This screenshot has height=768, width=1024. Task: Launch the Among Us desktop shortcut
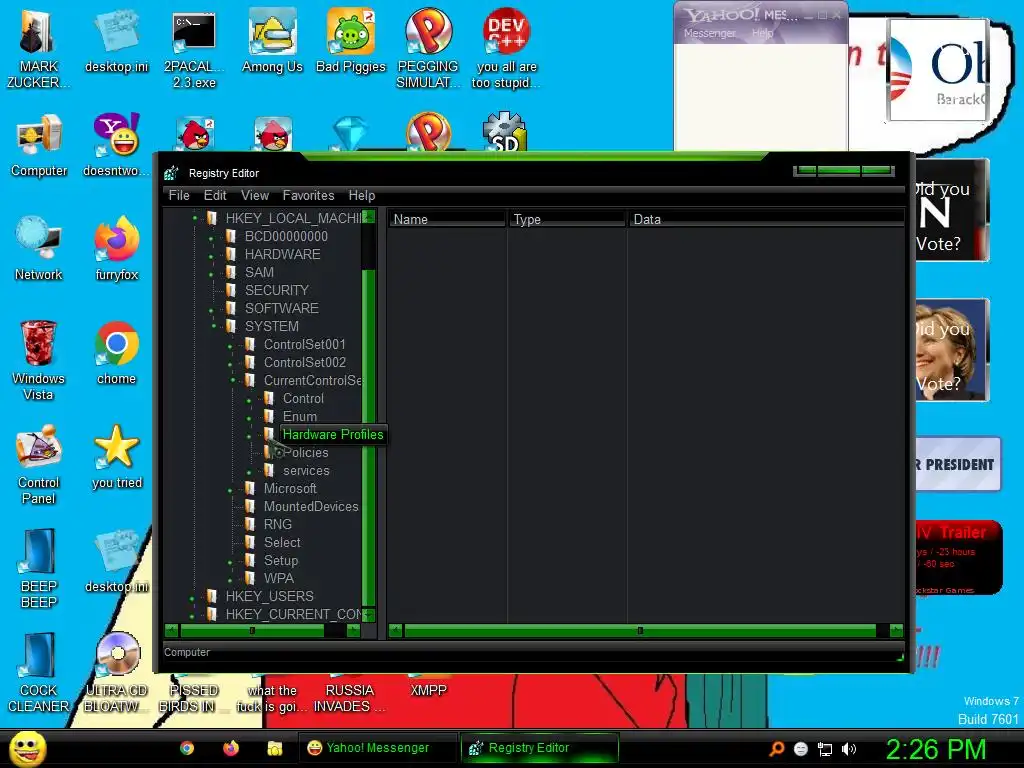[x=272, y=41]
